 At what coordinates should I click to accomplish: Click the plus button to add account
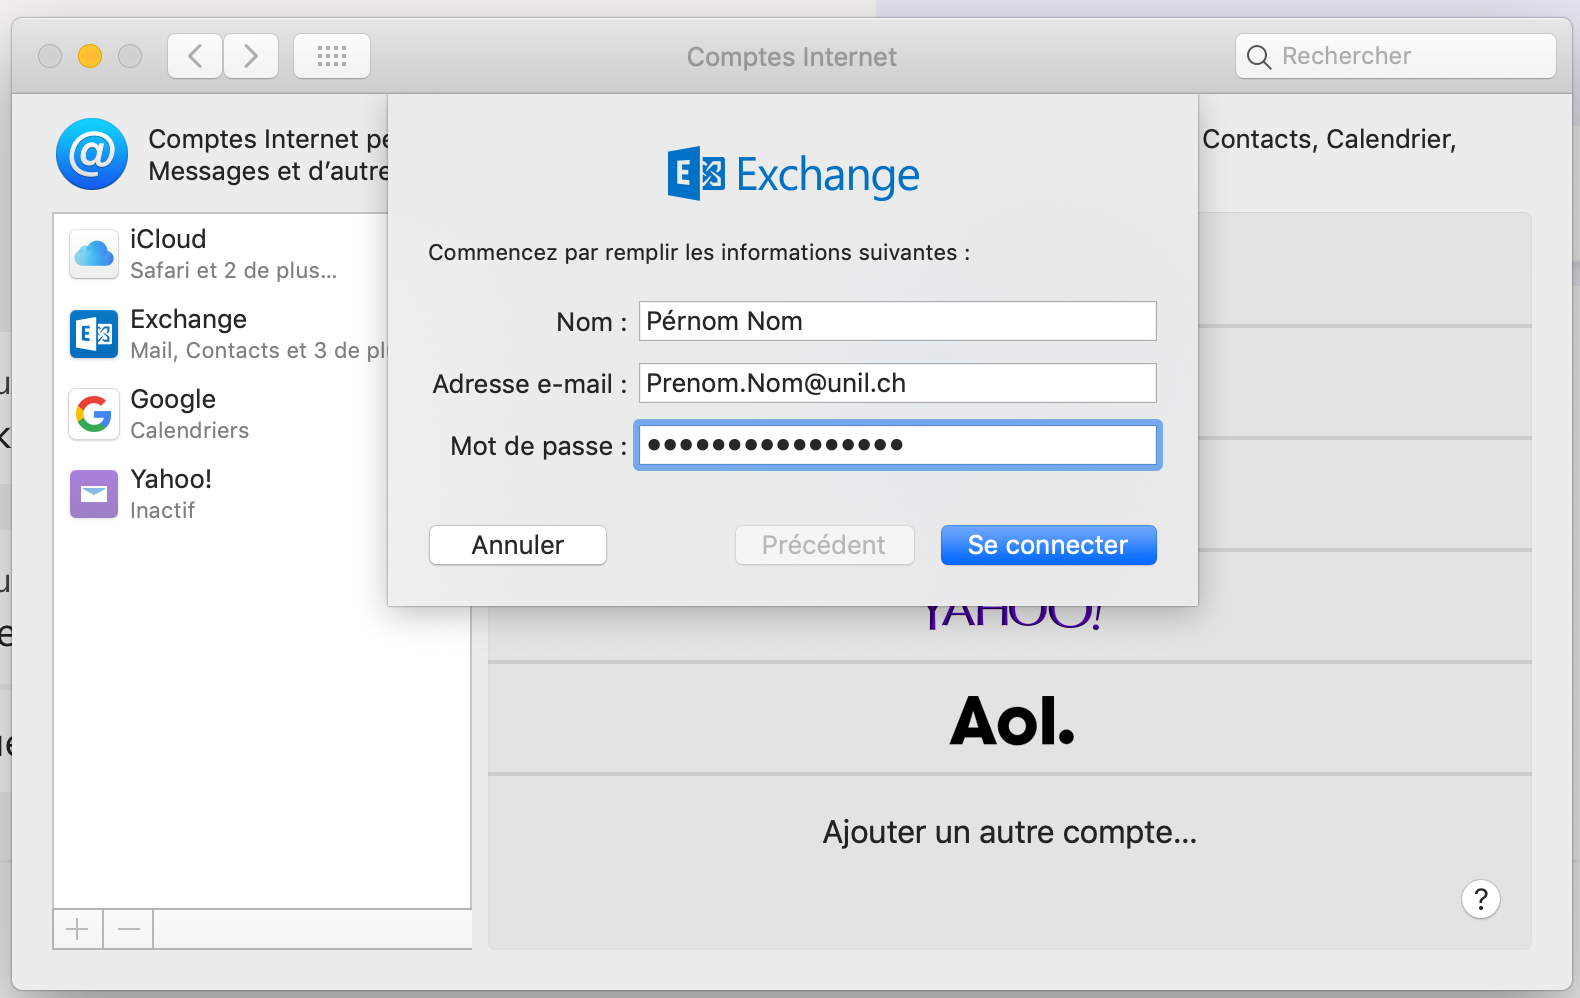click(78, 930)
